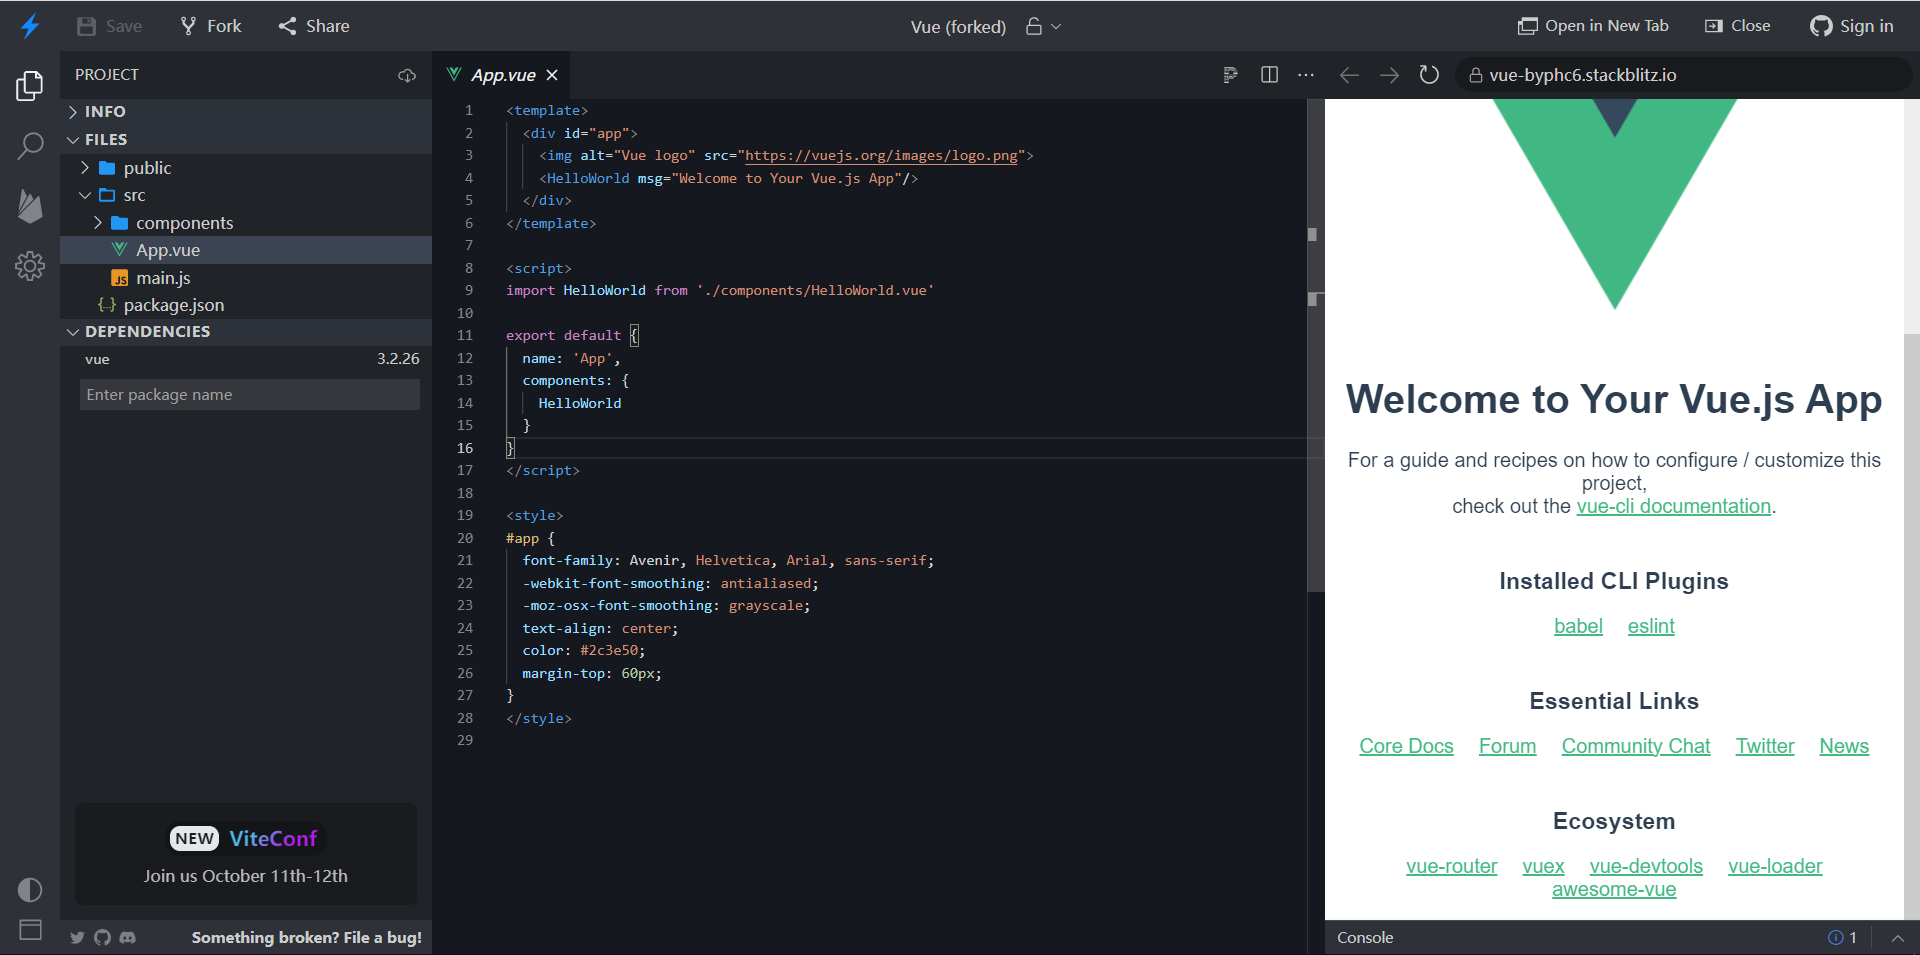The width and height of the screenshot is (1920, 955).
Task: Open the preview in a new tab
Action: pyautogui.click(x=1593, y=26)
